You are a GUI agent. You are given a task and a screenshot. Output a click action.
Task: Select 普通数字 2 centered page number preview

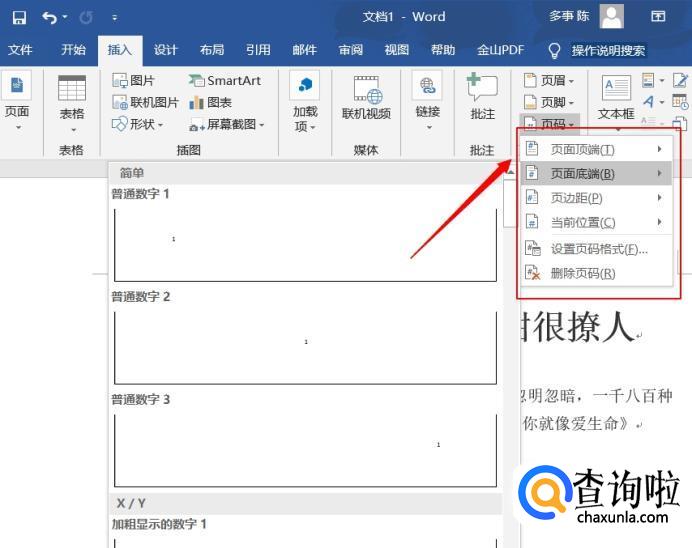(305, 348)
